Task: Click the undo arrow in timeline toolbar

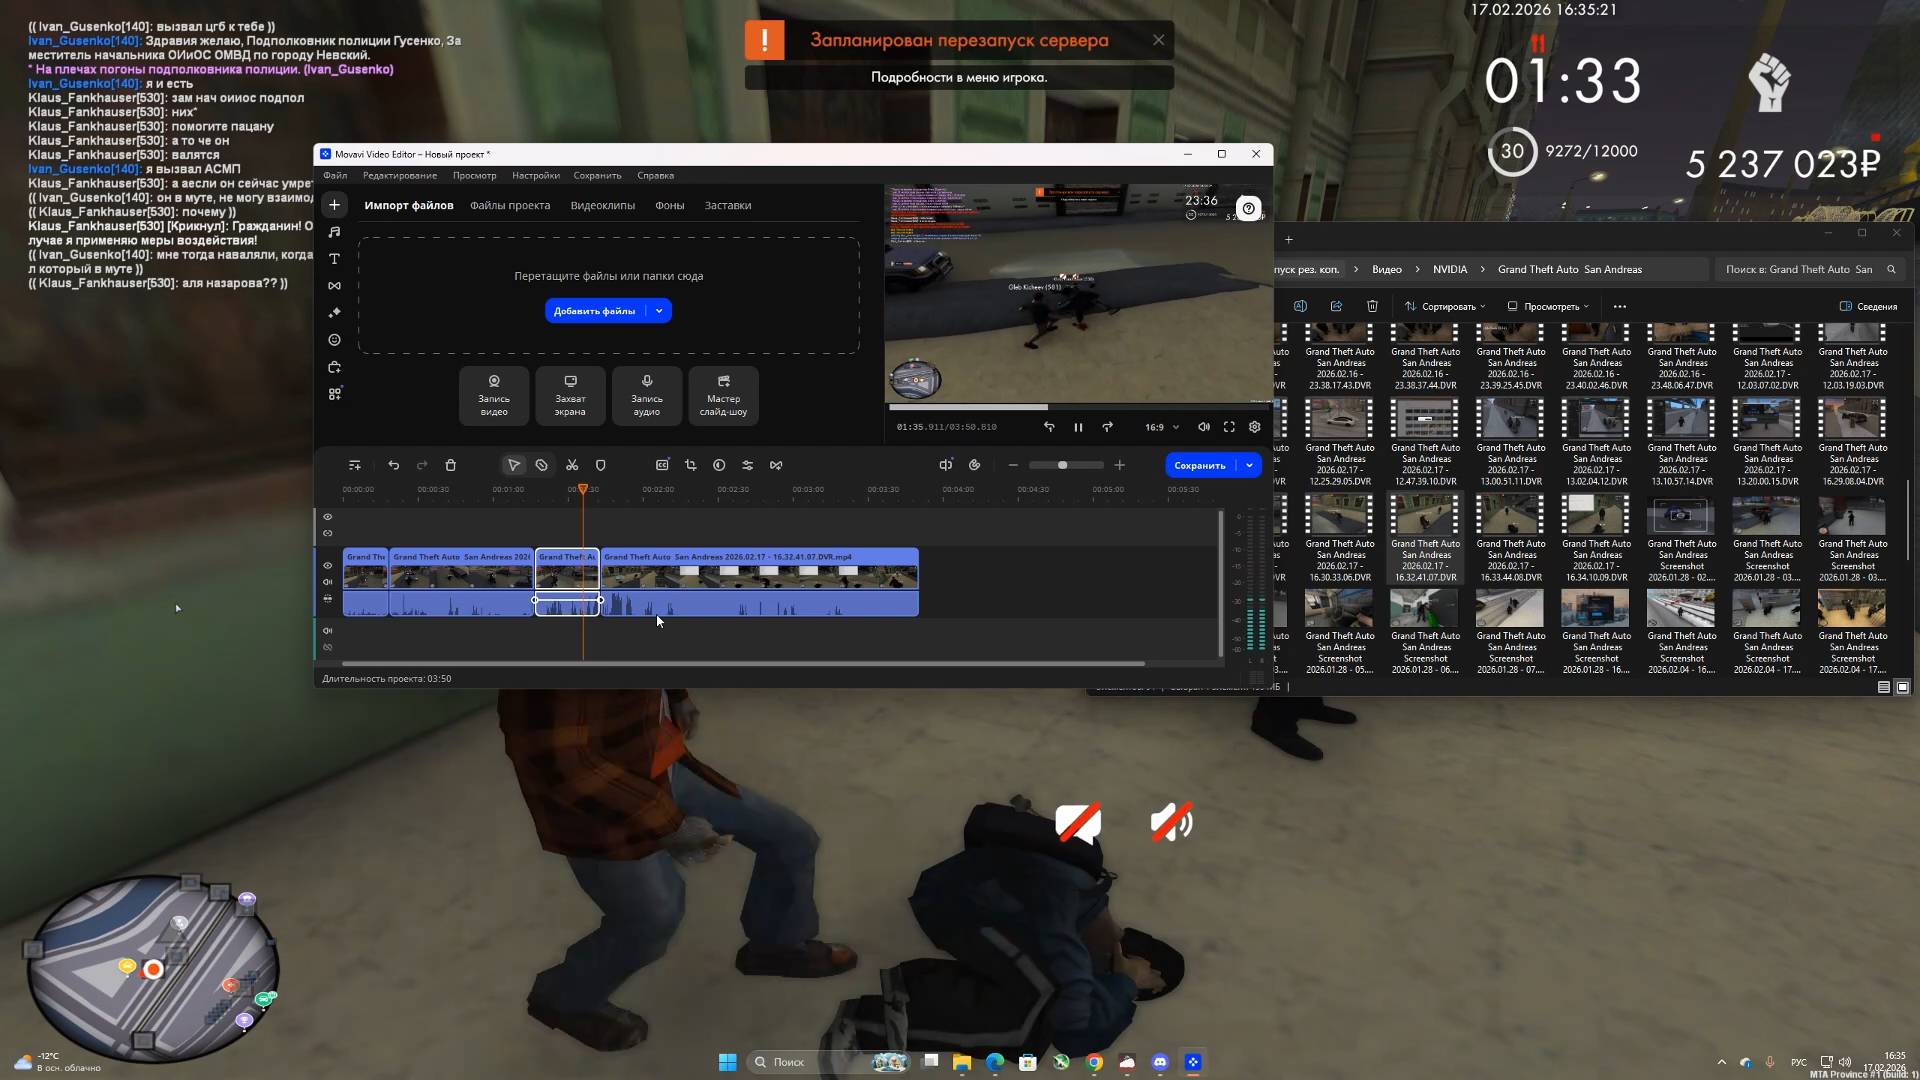Action: (393, 465)
